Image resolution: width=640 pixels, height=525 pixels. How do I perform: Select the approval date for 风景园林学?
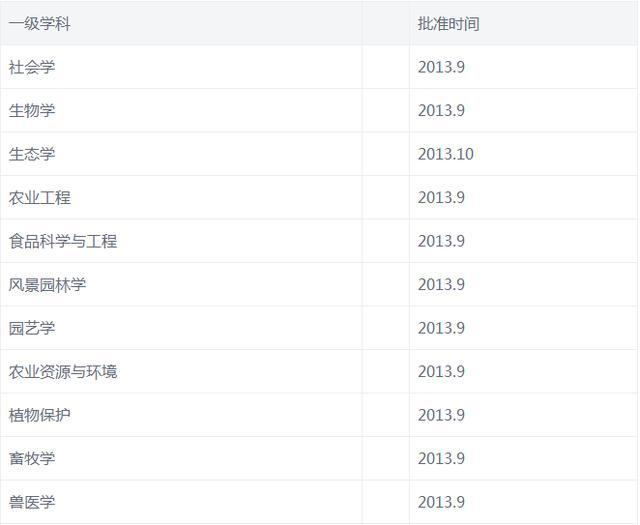click(x=441, y=284)
